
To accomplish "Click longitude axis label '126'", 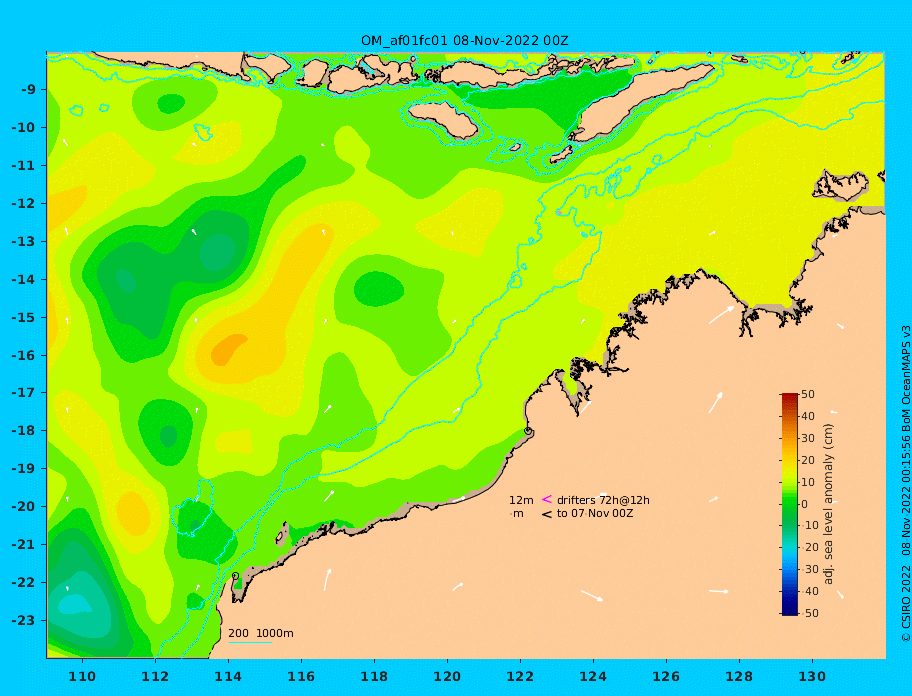I will coord(666,677).
